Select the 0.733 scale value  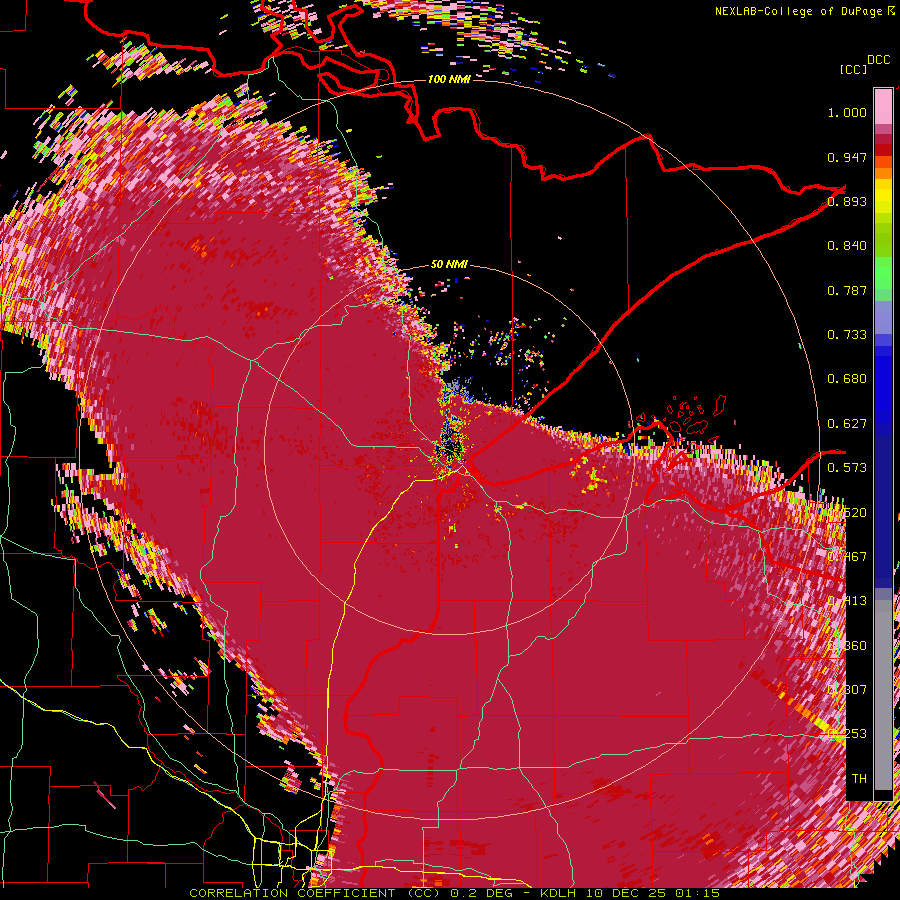[x=847, y=335]
